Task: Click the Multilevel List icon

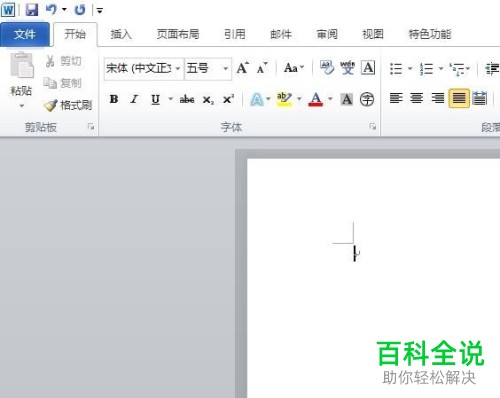Action: click(x=457, y=69)
